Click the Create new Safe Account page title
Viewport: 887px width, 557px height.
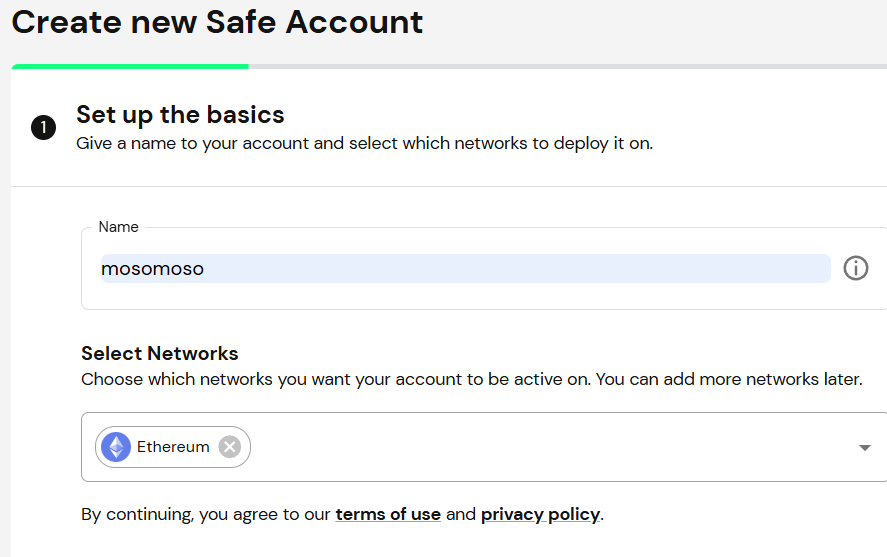pos(217,23)
